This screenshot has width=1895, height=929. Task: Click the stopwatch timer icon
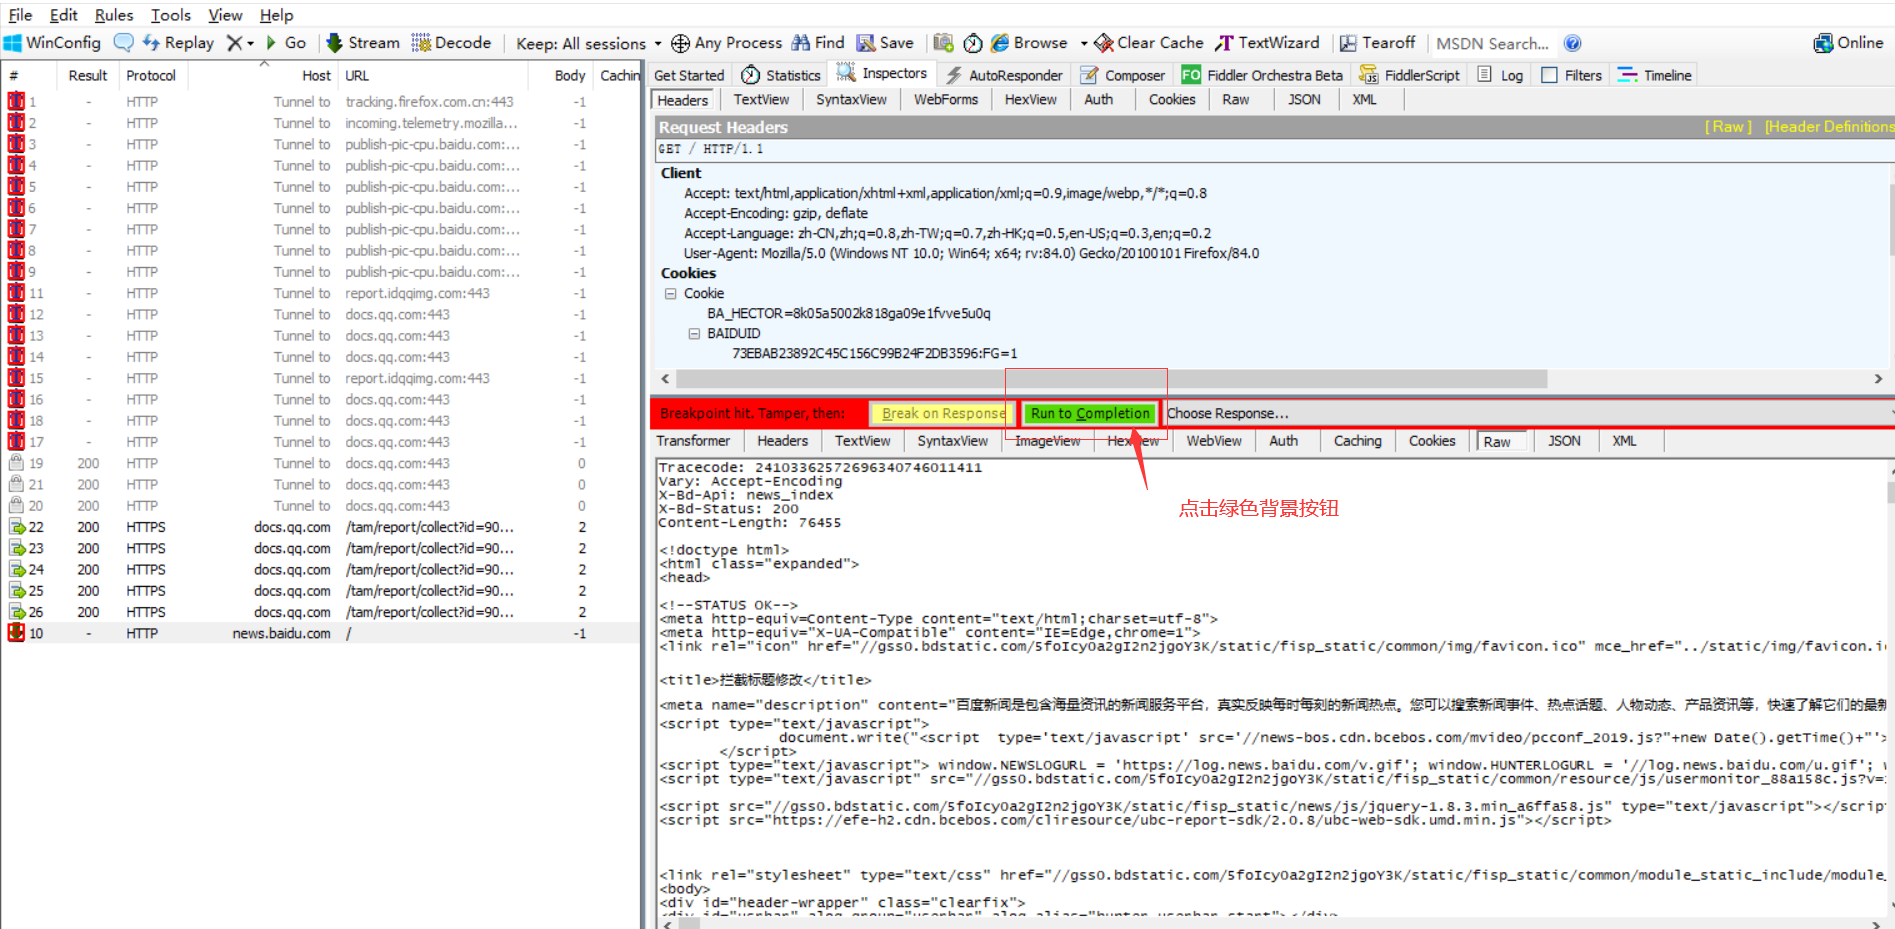[973, 43]
